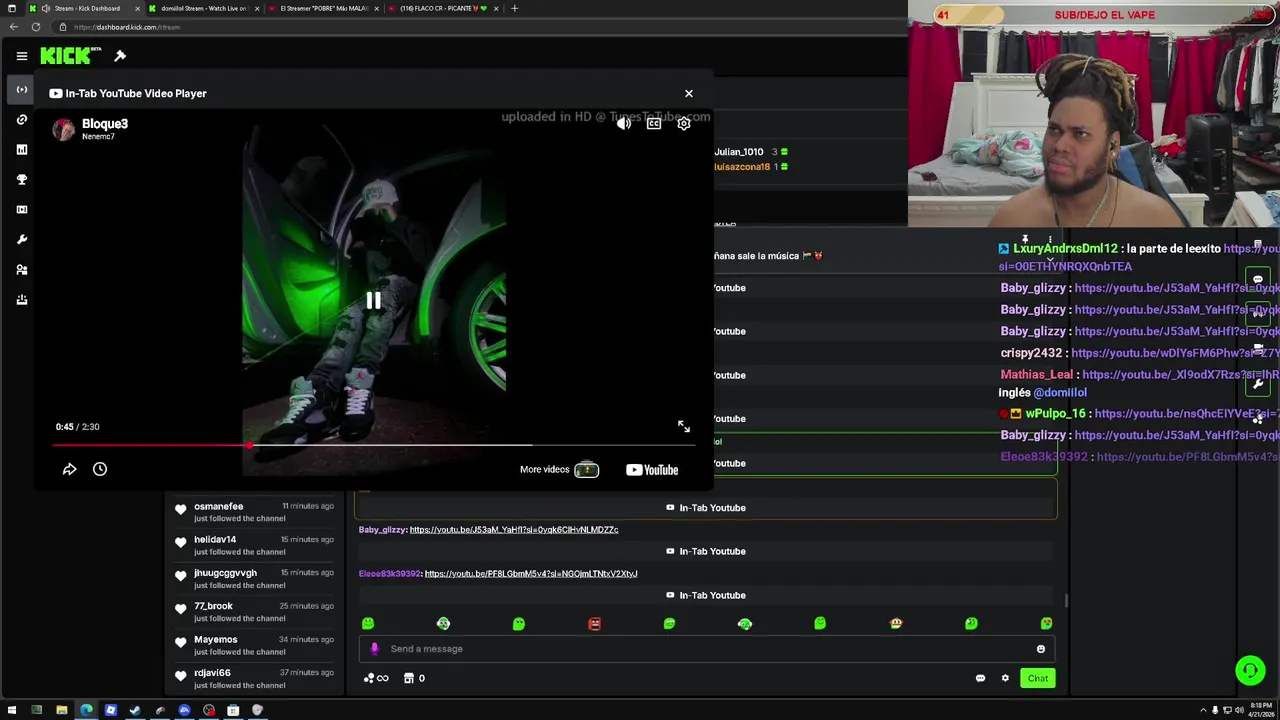Play In-Tab Youtube above Baby_glizzy's chat message
Viewport: 1280px width, 720px height.
click(x=706, y=508)
